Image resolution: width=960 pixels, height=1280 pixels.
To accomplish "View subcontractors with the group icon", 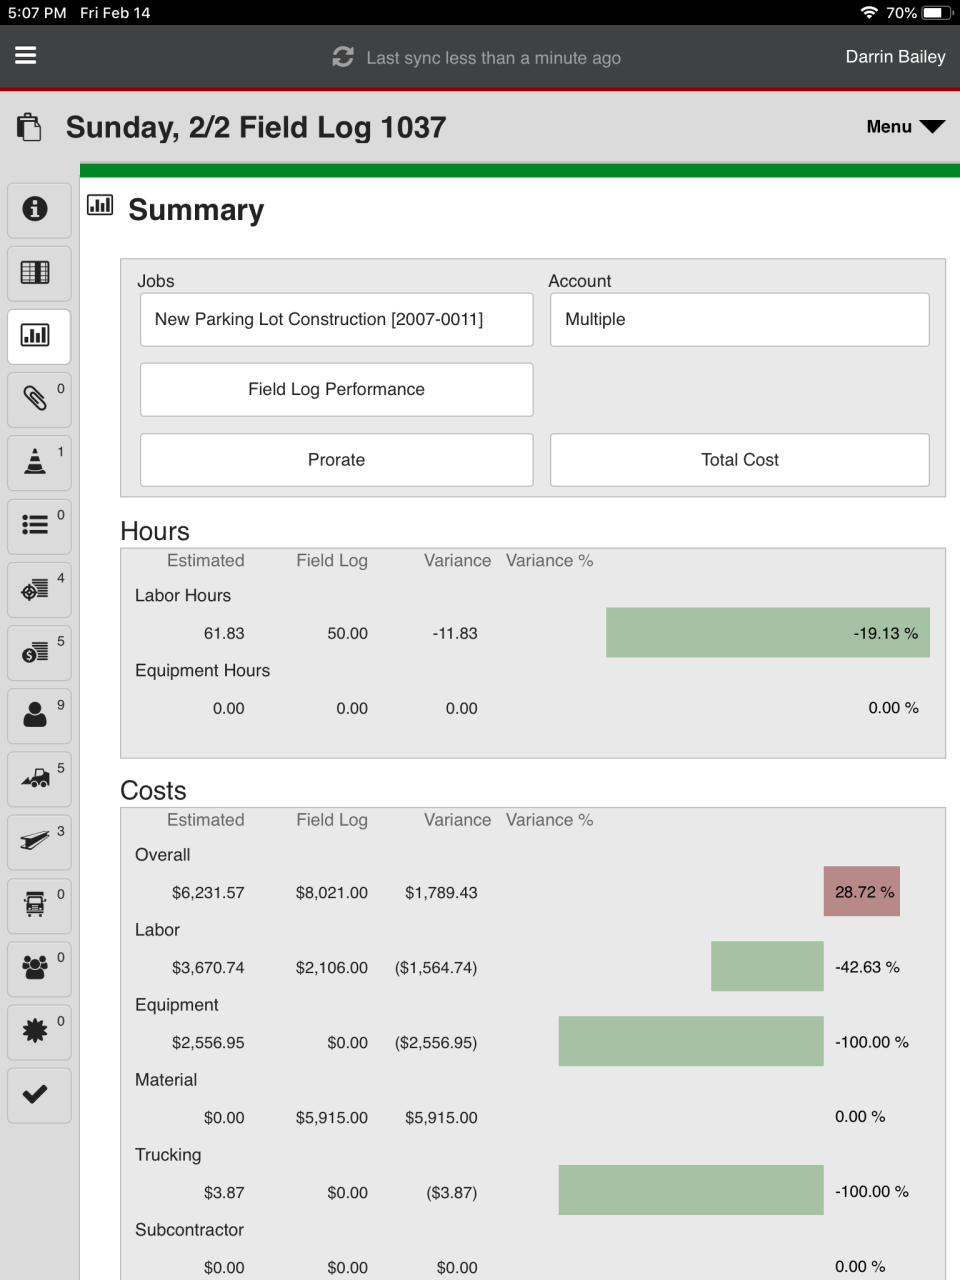I will (38, 968).
